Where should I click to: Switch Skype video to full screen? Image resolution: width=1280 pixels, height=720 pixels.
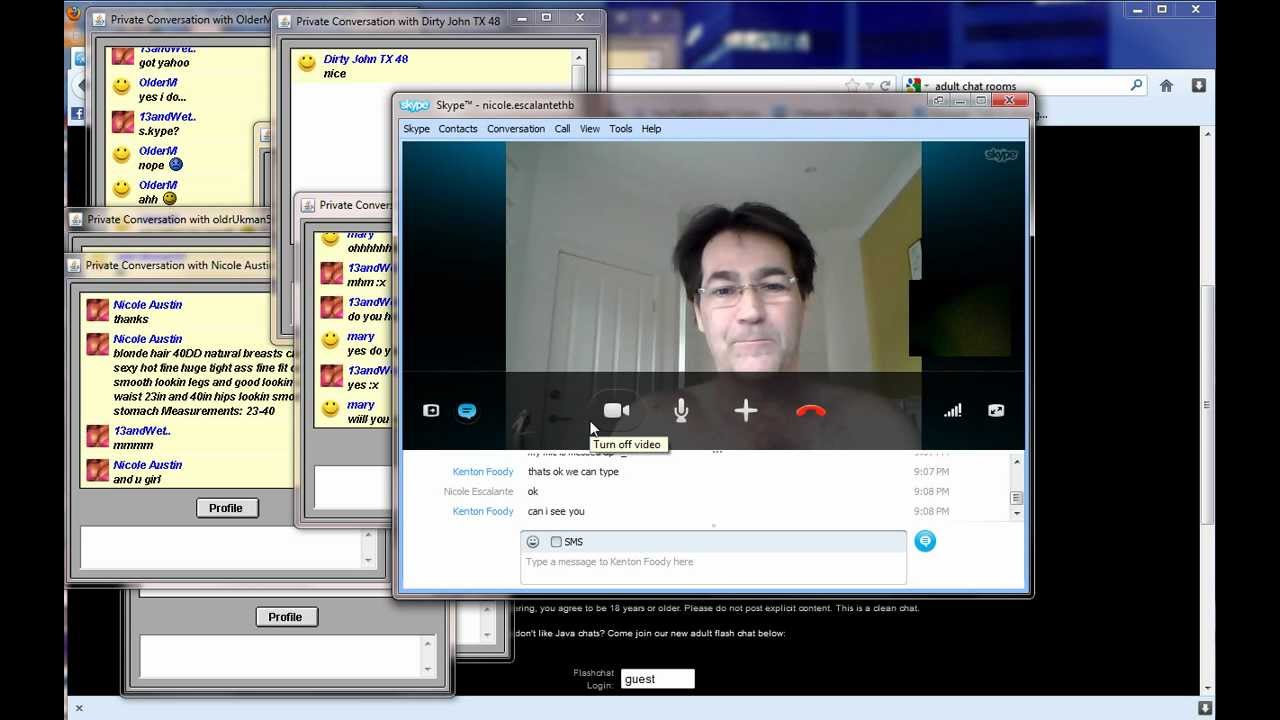pos(996,411)
